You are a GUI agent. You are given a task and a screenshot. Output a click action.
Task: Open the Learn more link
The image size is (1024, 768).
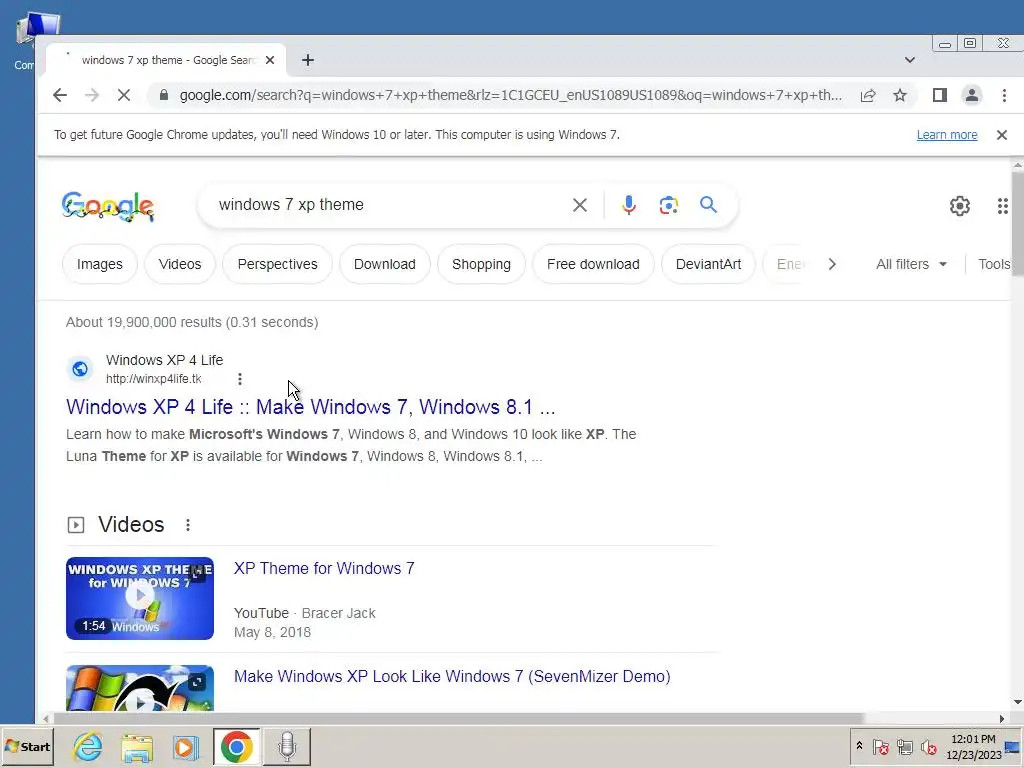pyautogui.click(x=947, y=135)
